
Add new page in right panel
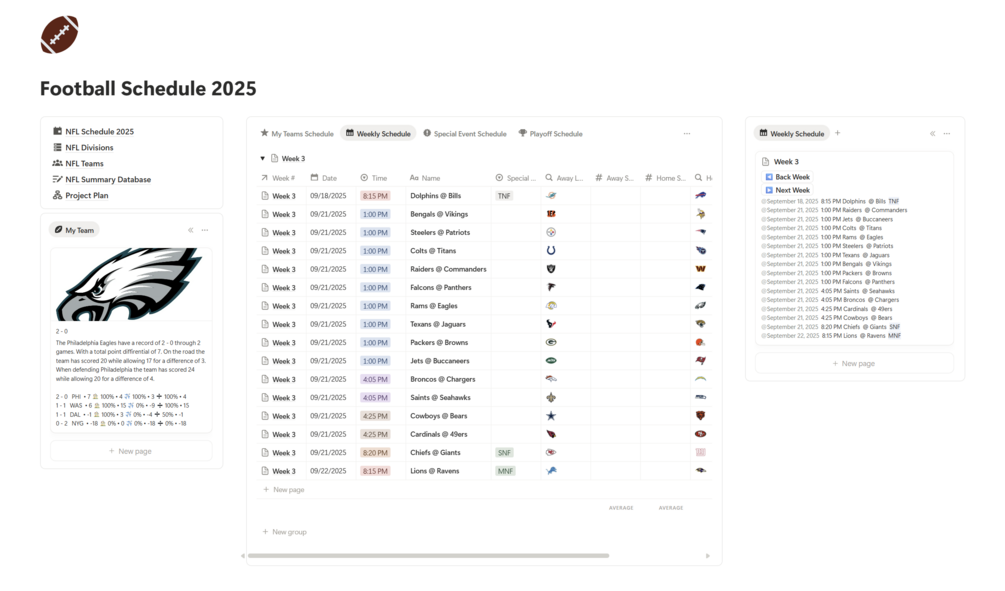pos(854,363)
